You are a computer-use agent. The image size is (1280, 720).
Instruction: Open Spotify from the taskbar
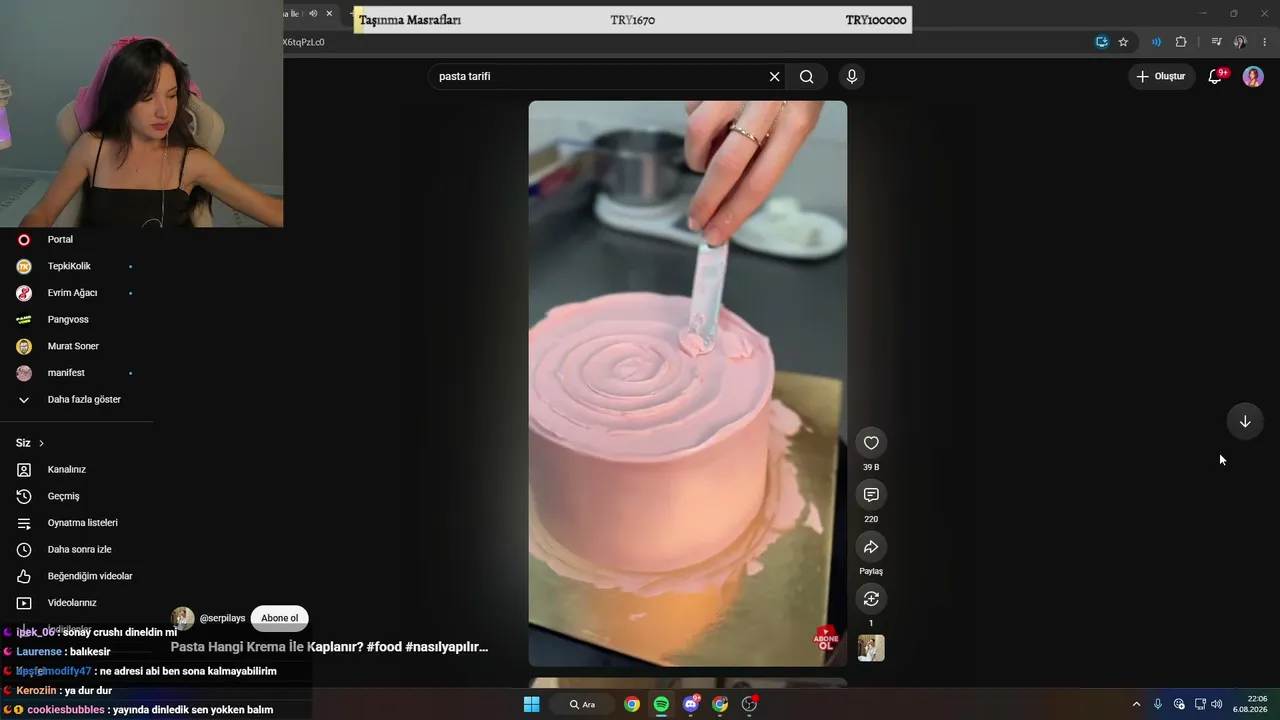coord(661,705)
